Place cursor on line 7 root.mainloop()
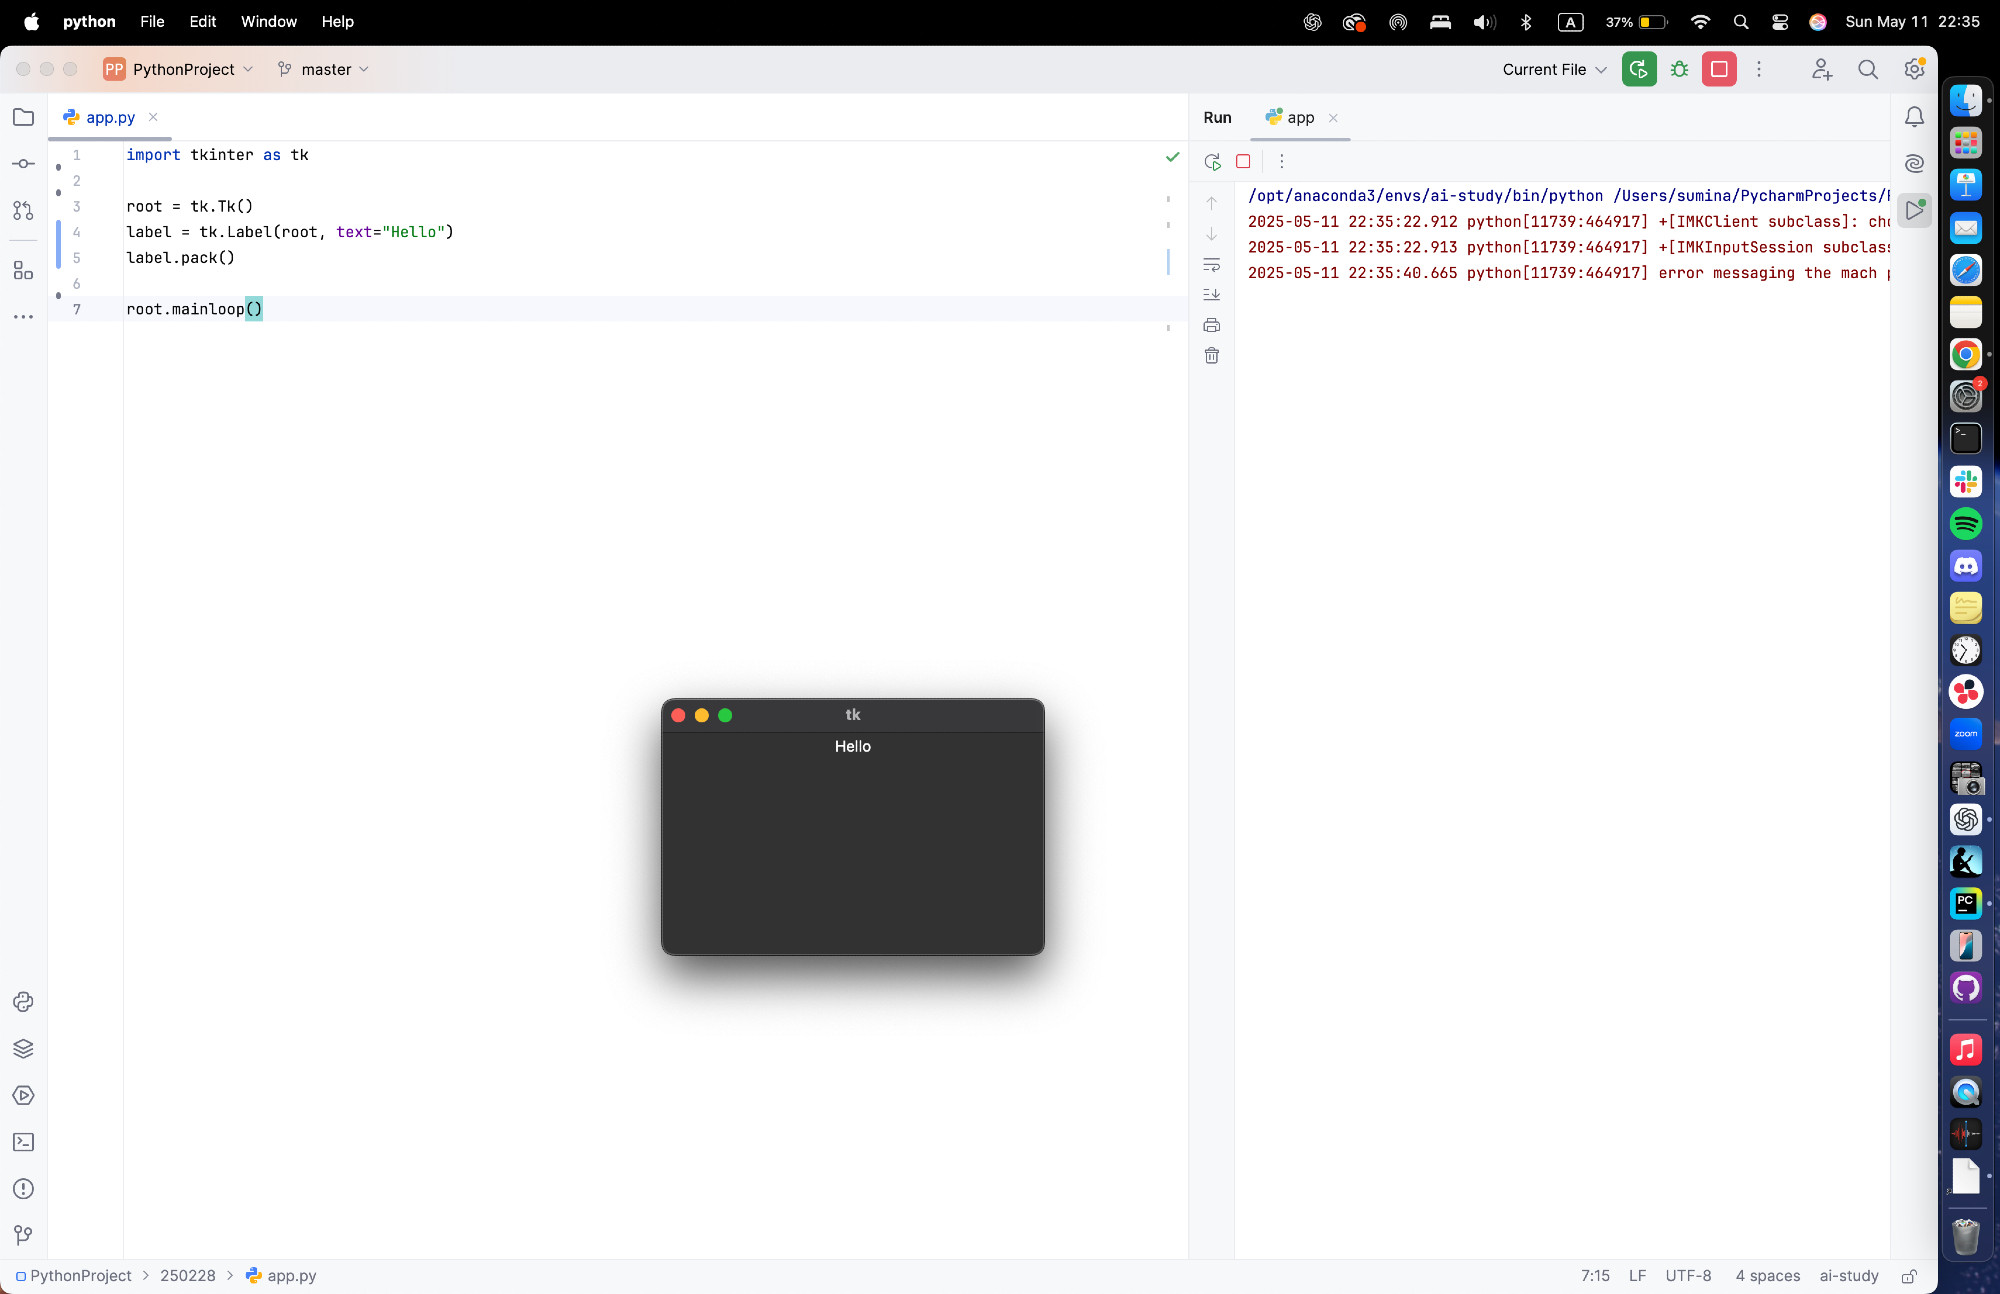 point(194,309)
